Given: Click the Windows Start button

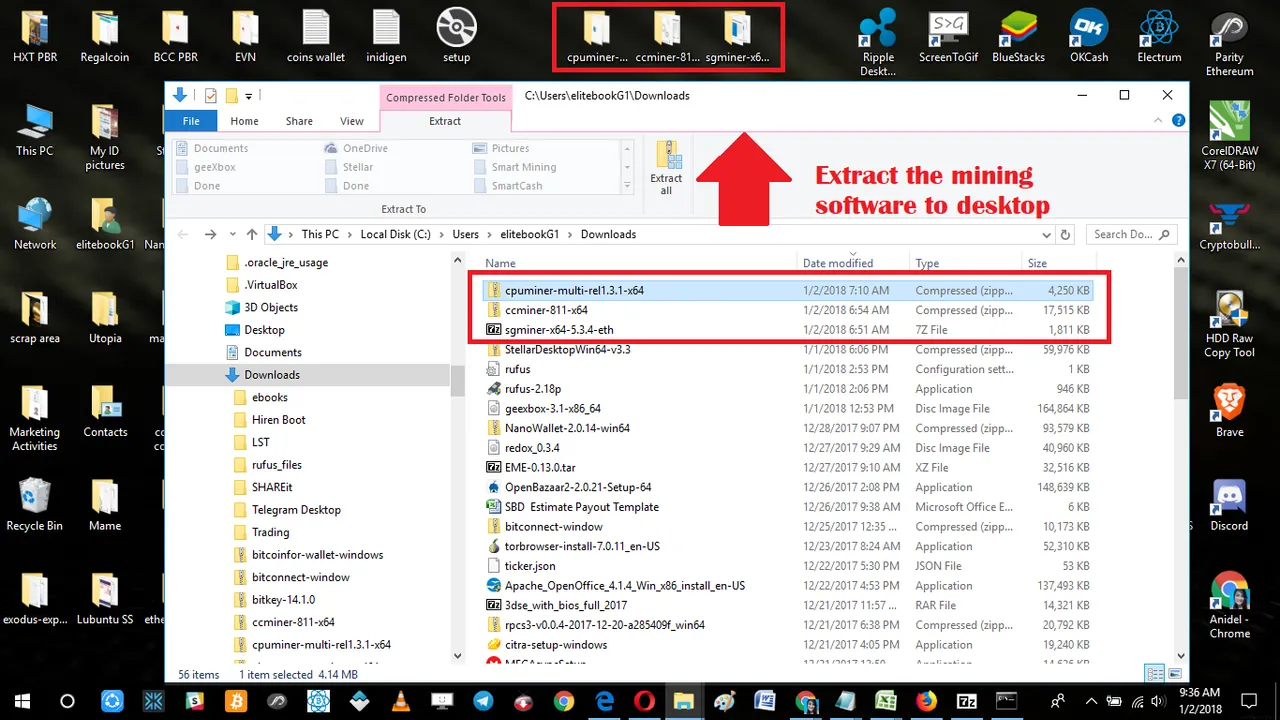Looking at the screenshot, I should 21,701.
